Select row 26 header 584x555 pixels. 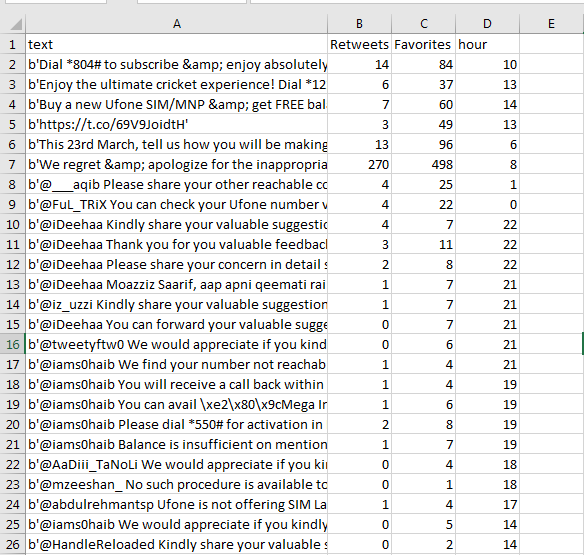[x=12, y=544]
